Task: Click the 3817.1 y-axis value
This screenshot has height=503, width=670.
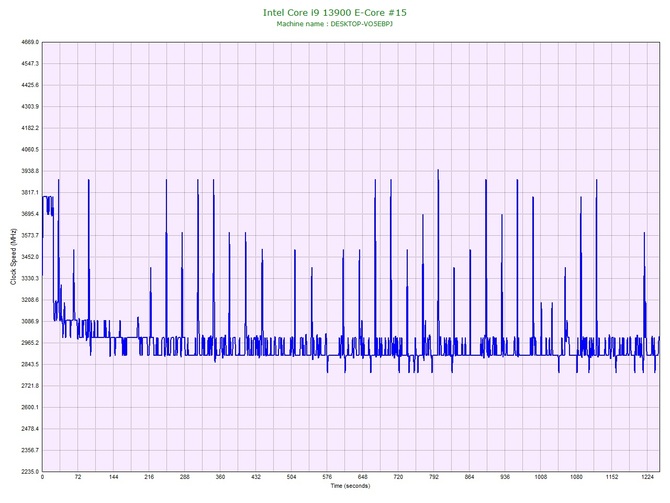Action: pos(30,192)
